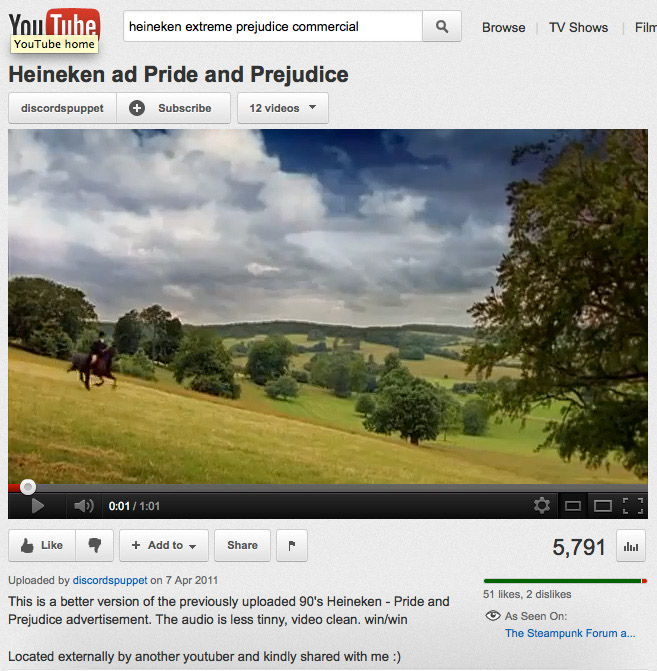657x671 pixels.
Task: Click the thumbs down dislike button
Action: point(95,545)
